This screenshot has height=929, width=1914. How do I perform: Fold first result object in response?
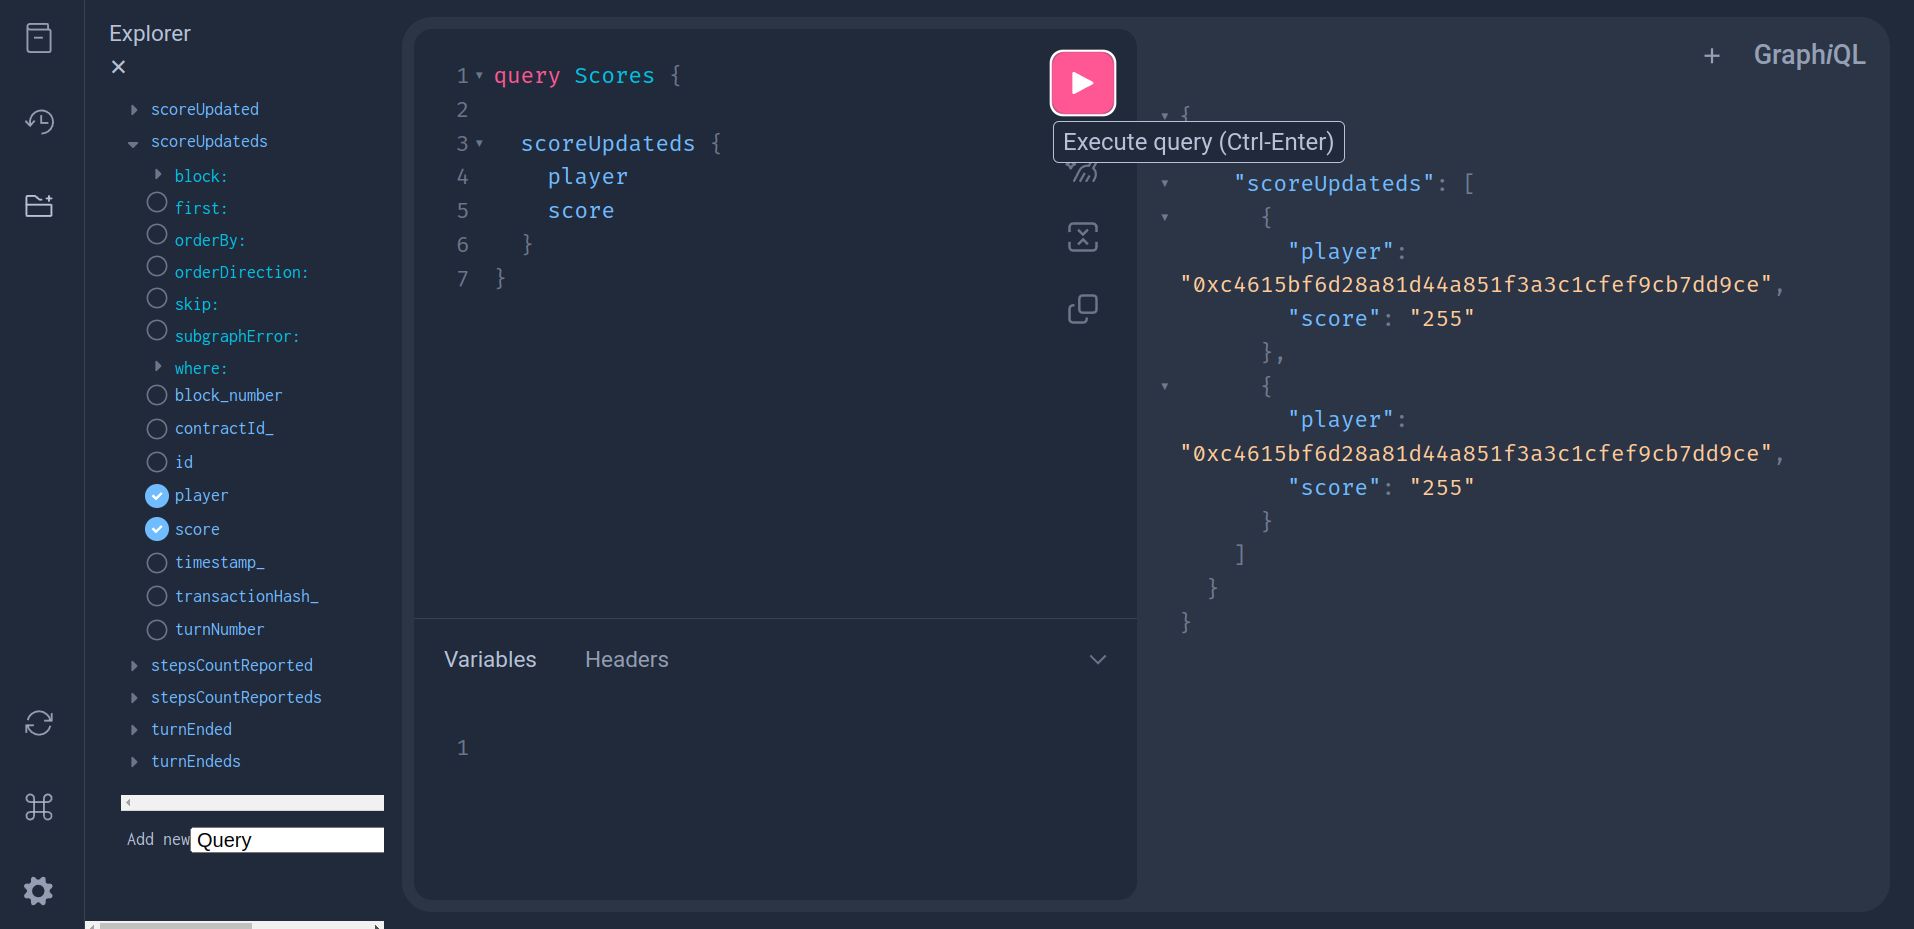[1165, 217]
